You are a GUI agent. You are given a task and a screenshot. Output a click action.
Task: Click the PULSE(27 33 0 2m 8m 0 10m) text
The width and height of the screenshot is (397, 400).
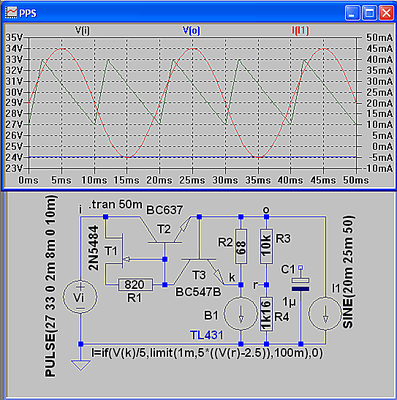[x=51, y=286]
